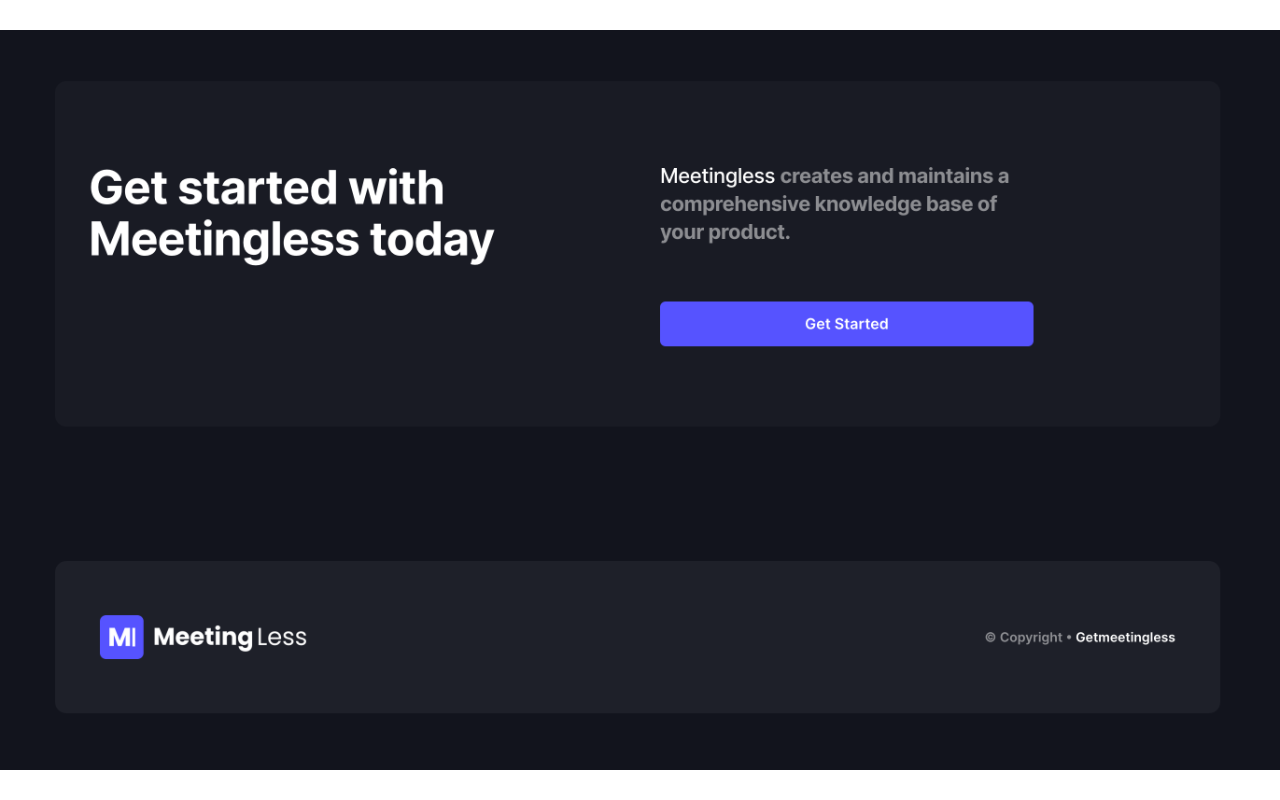Click the Get Started label on the purple button

[x=846, y=323]
